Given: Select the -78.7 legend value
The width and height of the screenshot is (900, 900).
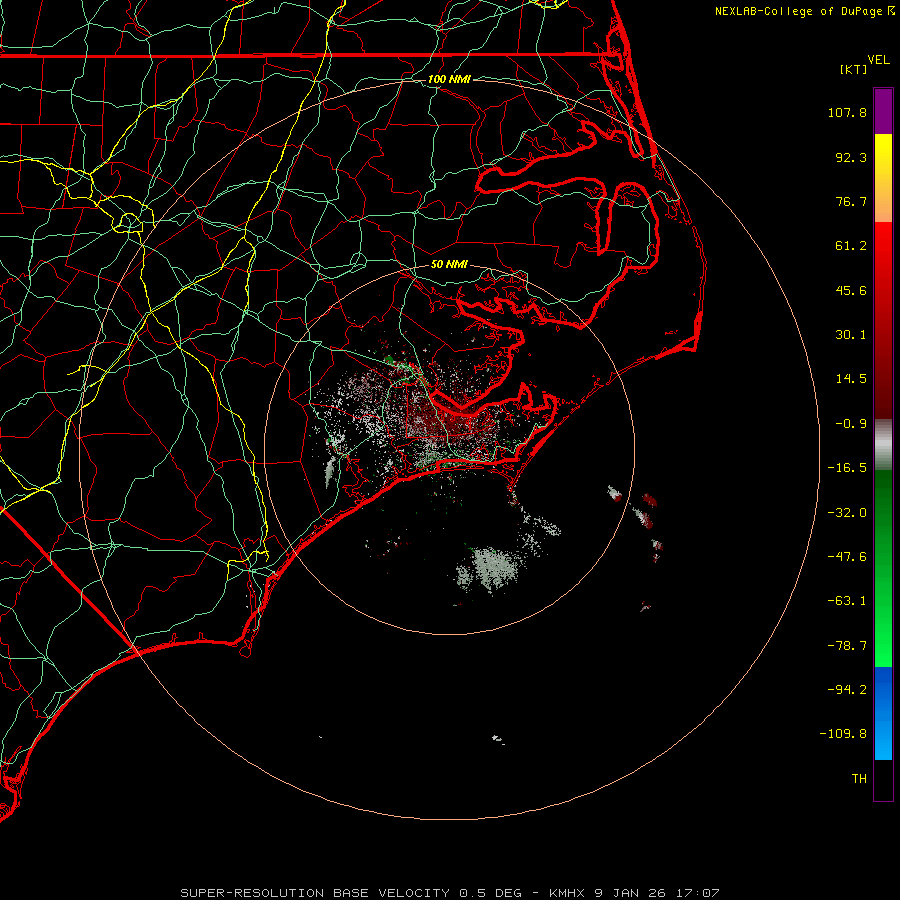Looking at the screenshot, I should click(x=847, y=646).
